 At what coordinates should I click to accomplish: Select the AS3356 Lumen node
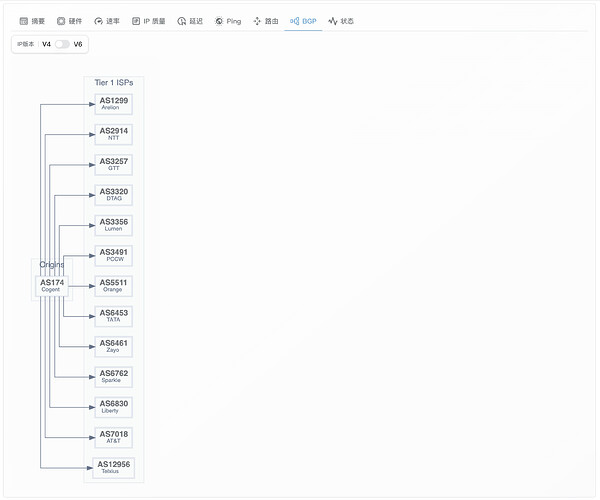point(114,225)
